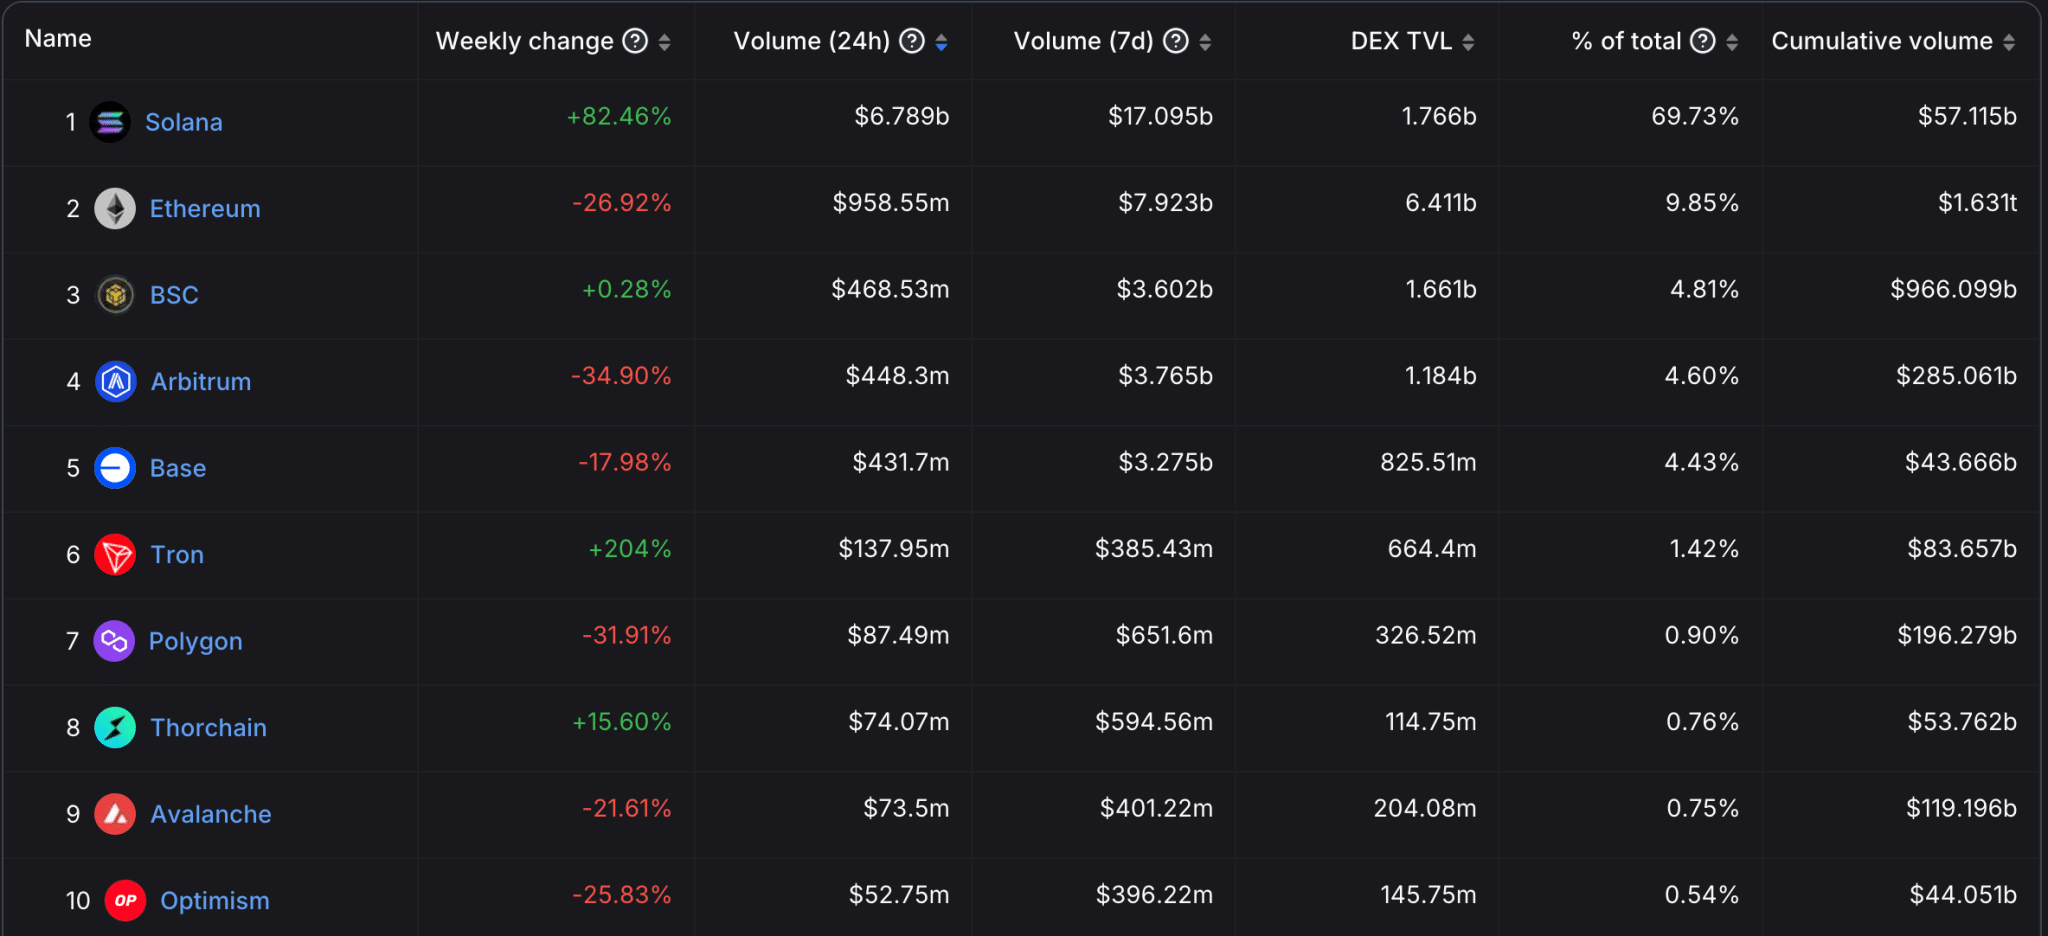
Task: Click the red Optimism OP icon
Action: 125,901
